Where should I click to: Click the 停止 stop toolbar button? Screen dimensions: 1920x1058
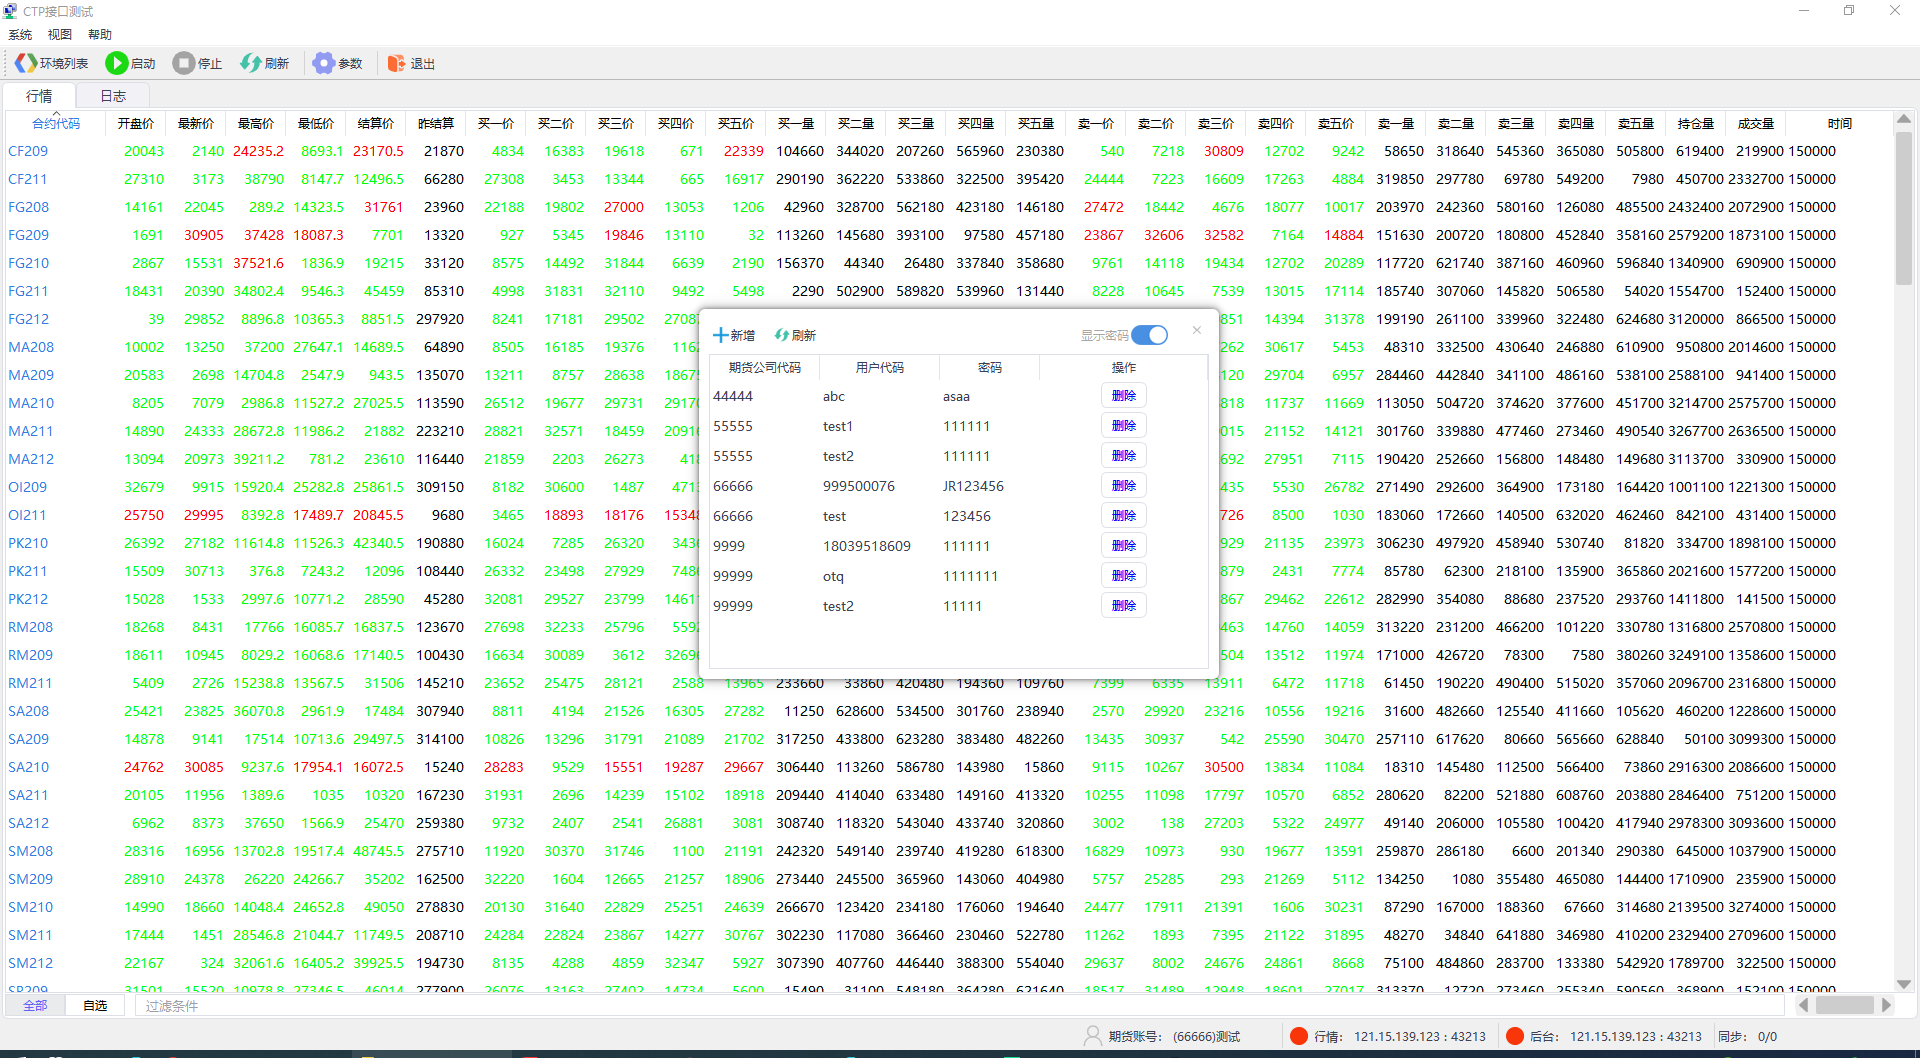(197, 63)
